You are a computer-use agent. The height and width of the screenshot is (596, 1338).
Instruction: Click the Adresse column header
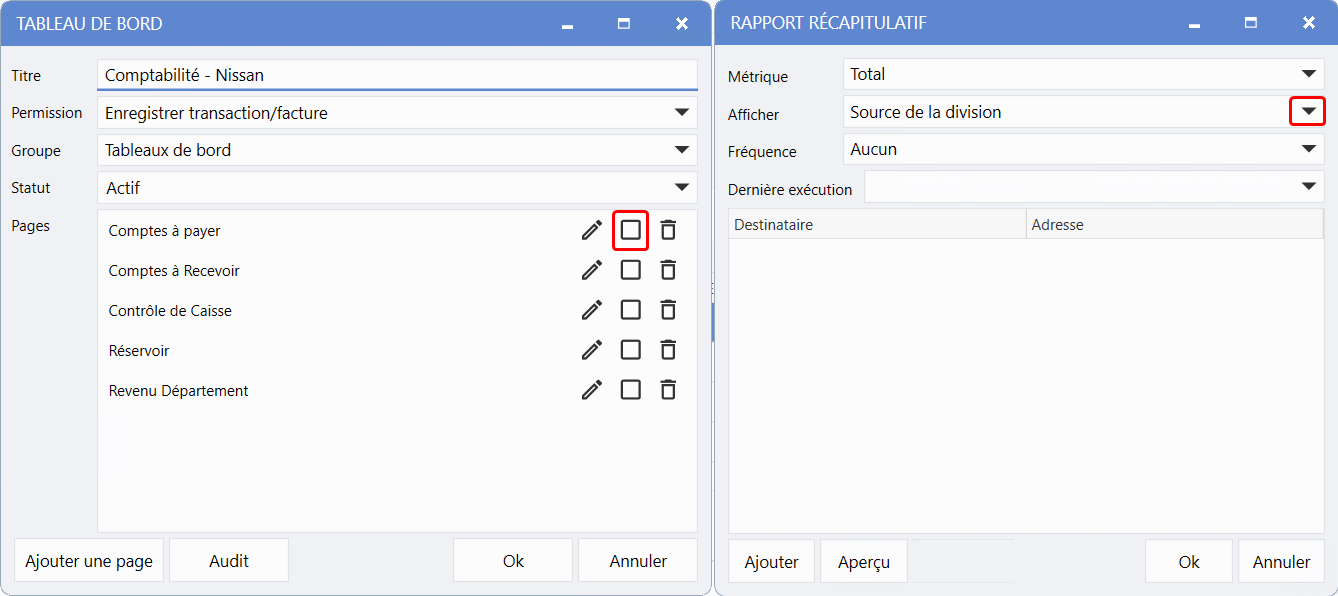[1174, 225]
